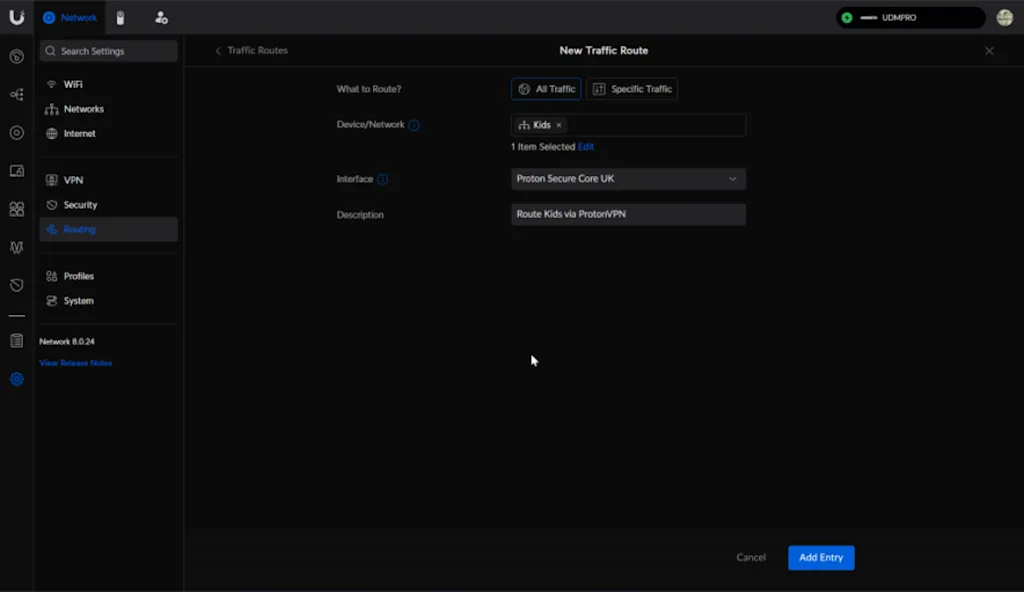Click the New Traffic Route title

pos(603,50)
